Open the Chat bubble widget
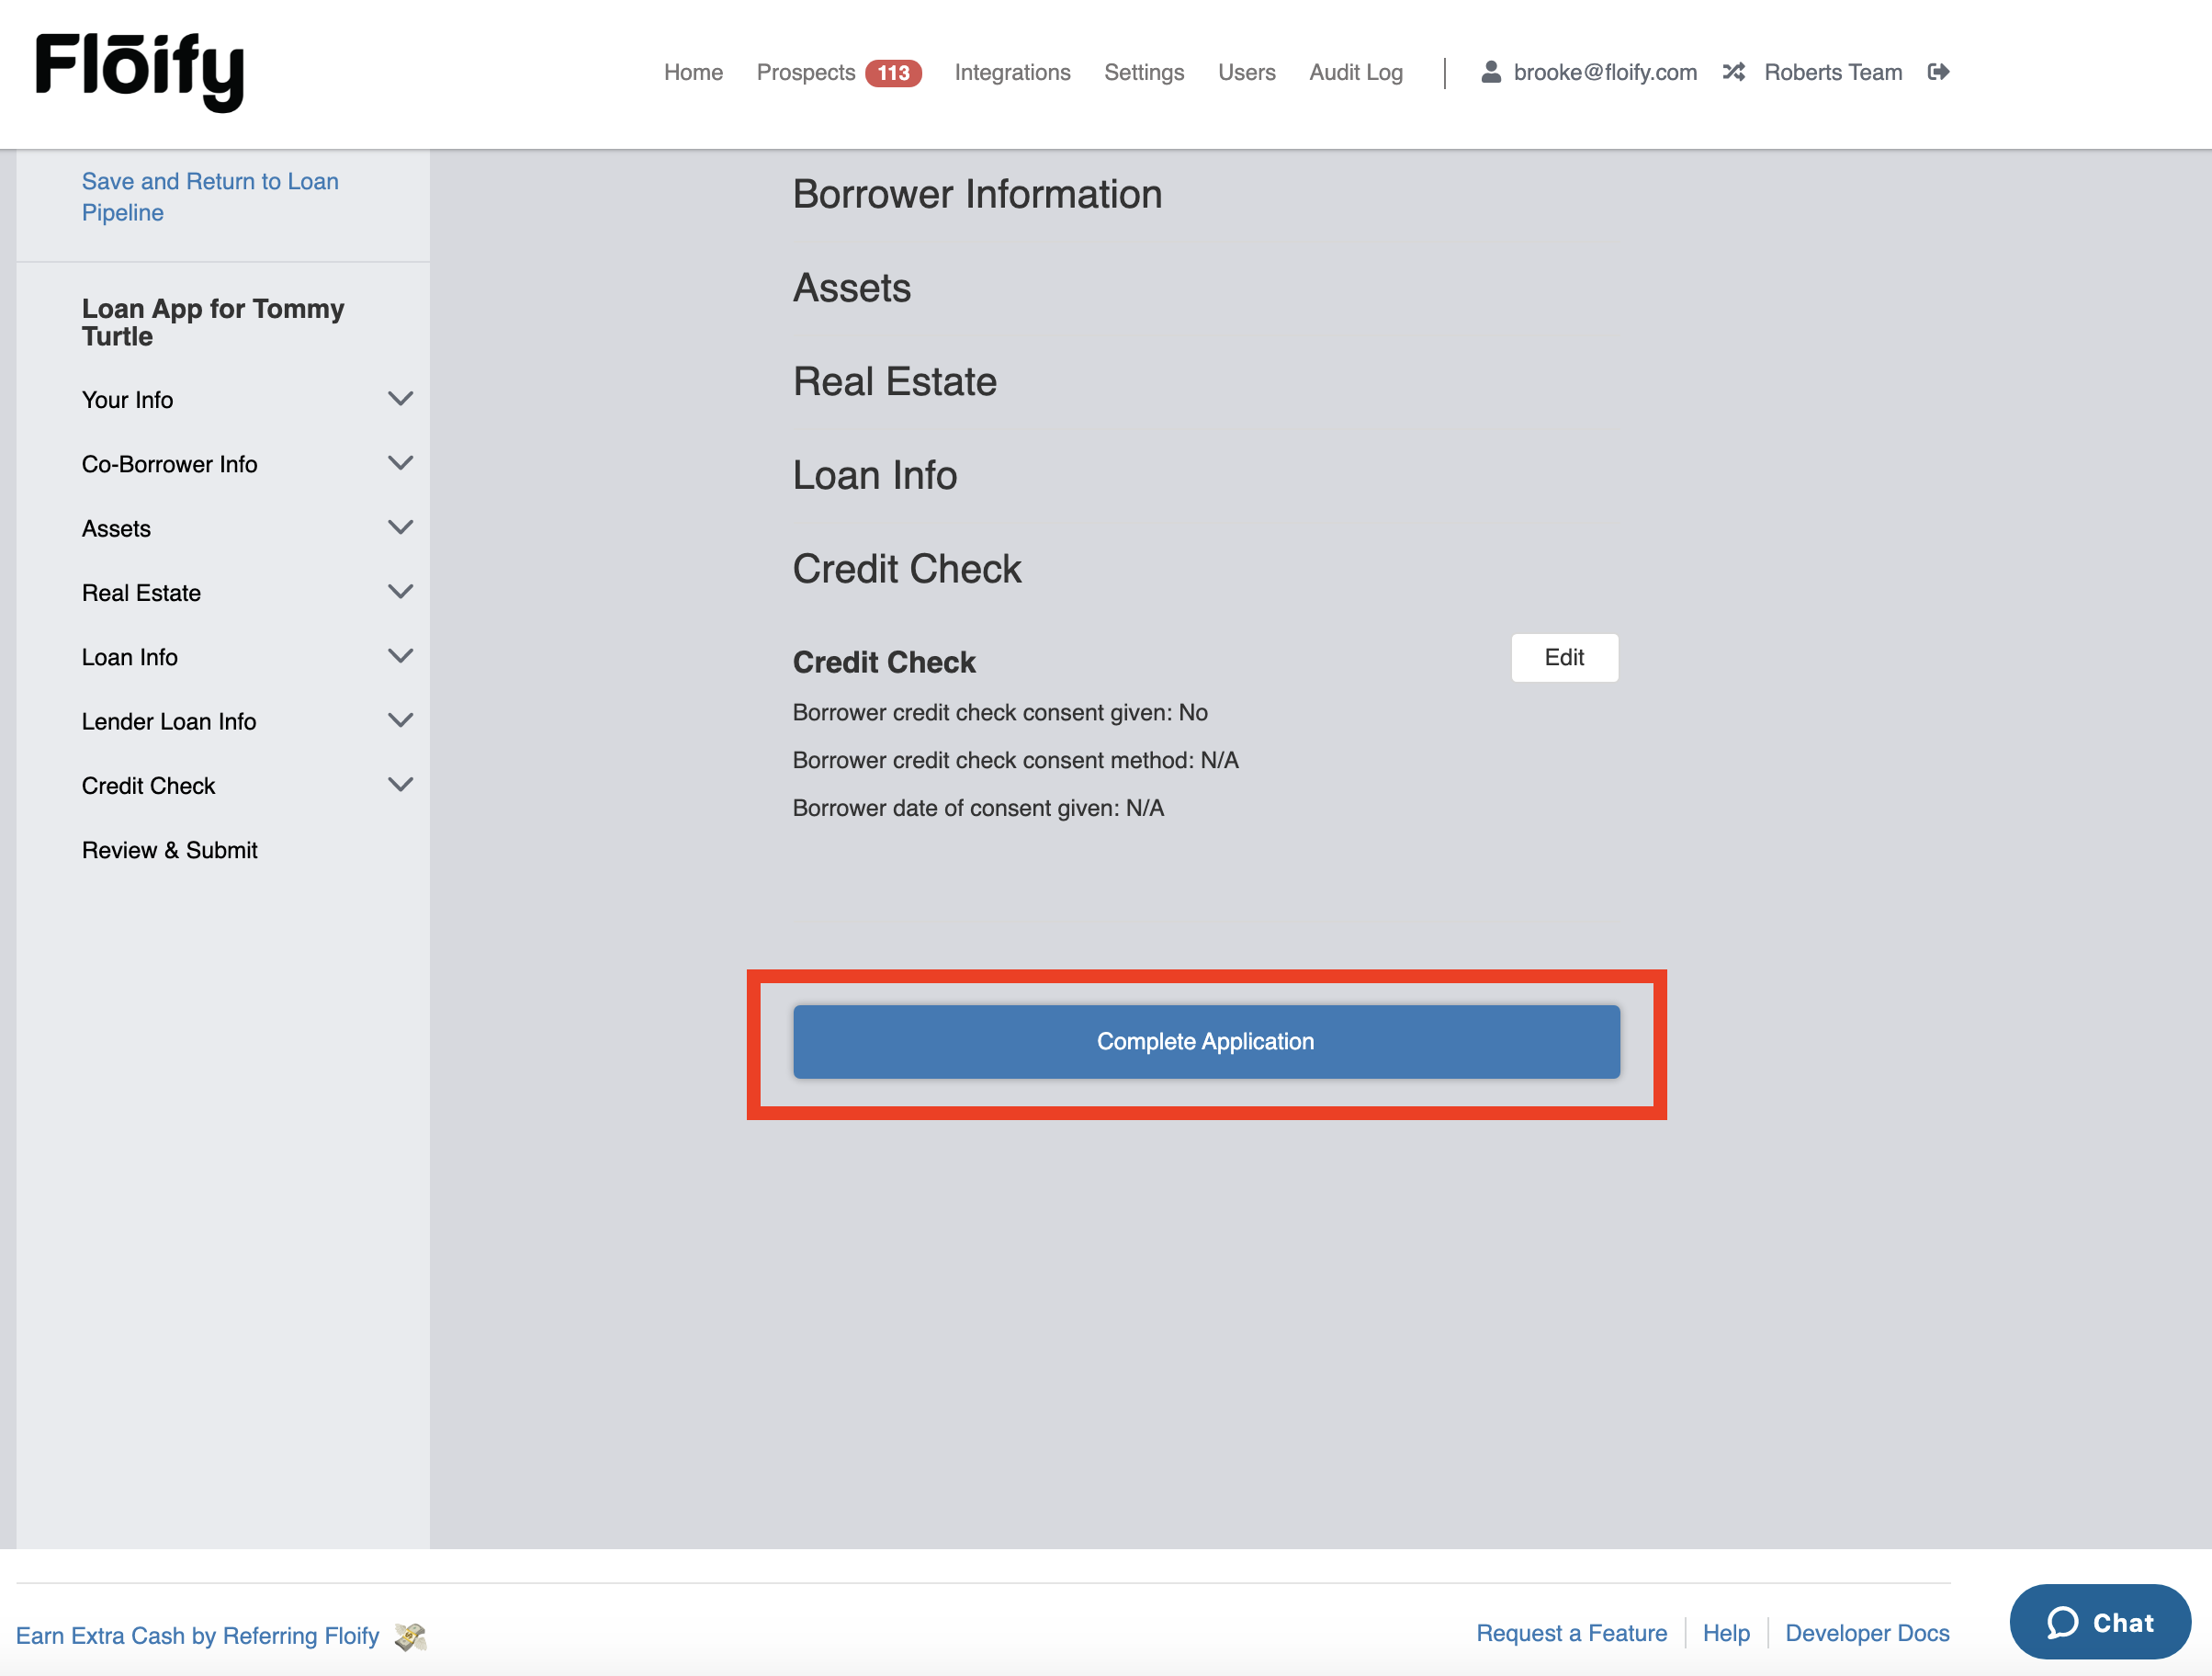Image resolution: width=2212 pixels, height=1676 pixels. (2099, 1621)
